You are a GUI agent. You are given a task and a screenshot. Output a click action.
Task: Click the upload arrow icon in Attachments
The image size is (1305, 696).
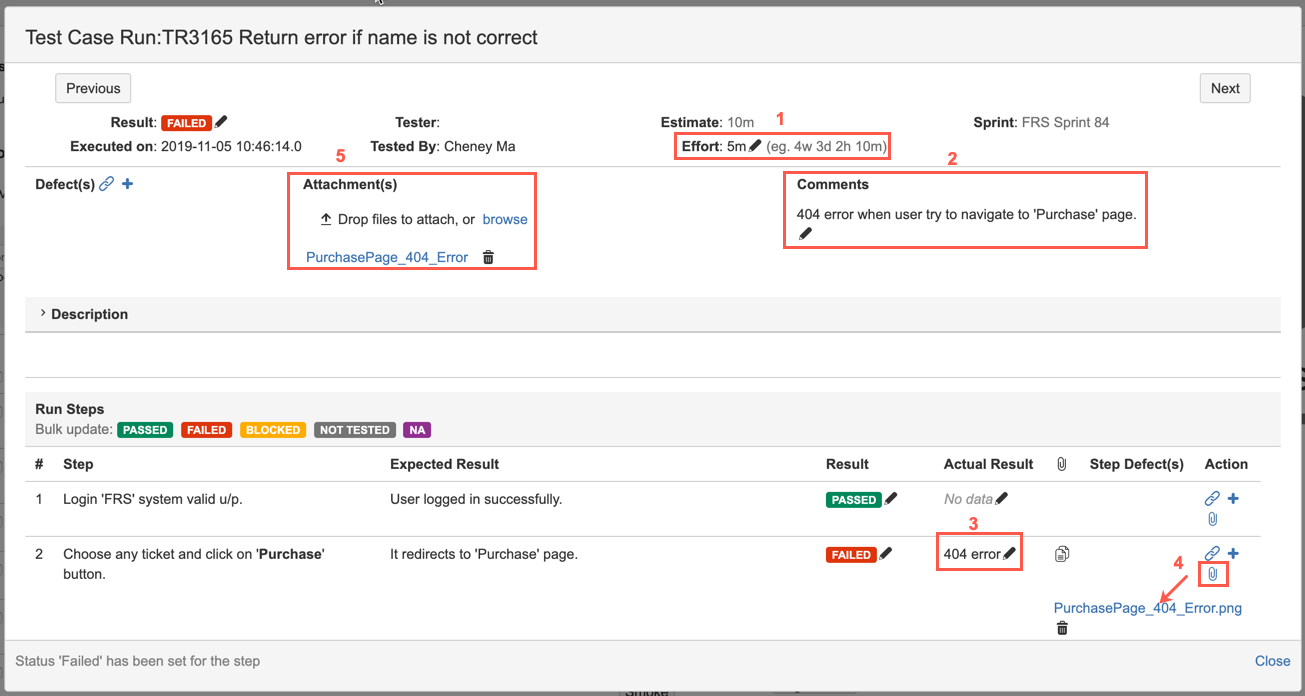click(325, 219)
